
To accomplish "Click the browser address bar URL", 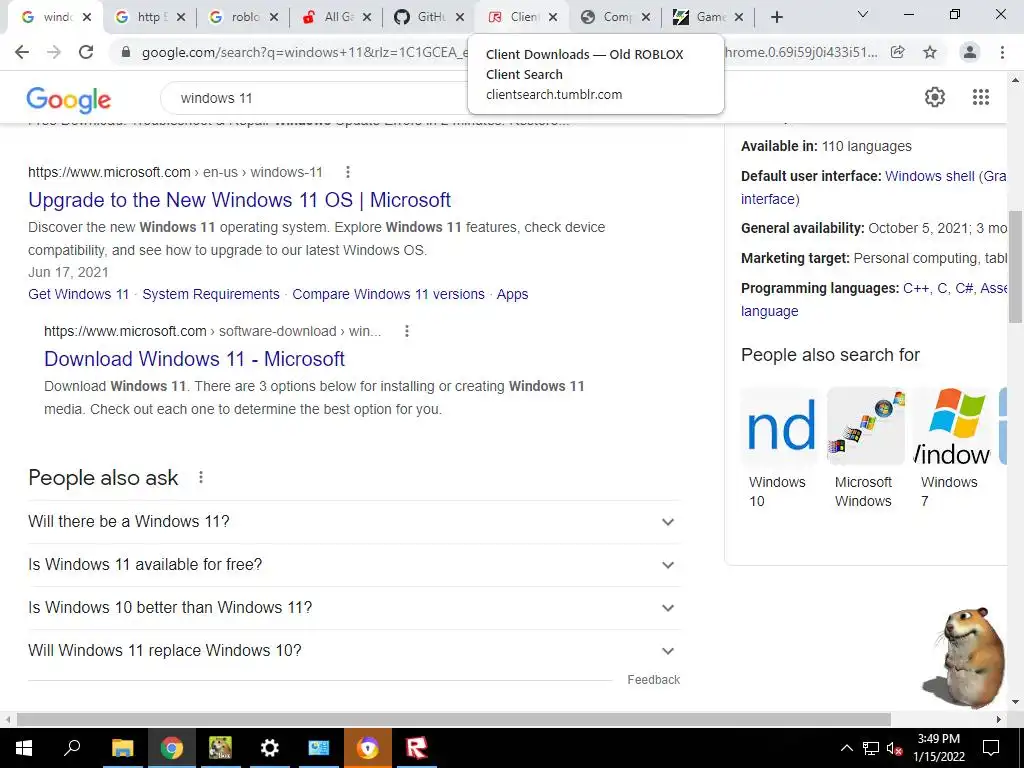I will click(x=304, y=52).
